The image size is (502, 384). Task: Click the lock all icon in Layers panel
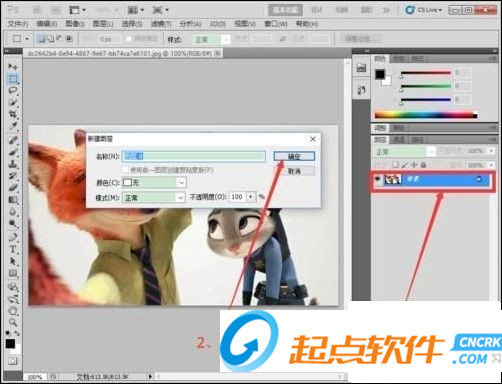423,165
